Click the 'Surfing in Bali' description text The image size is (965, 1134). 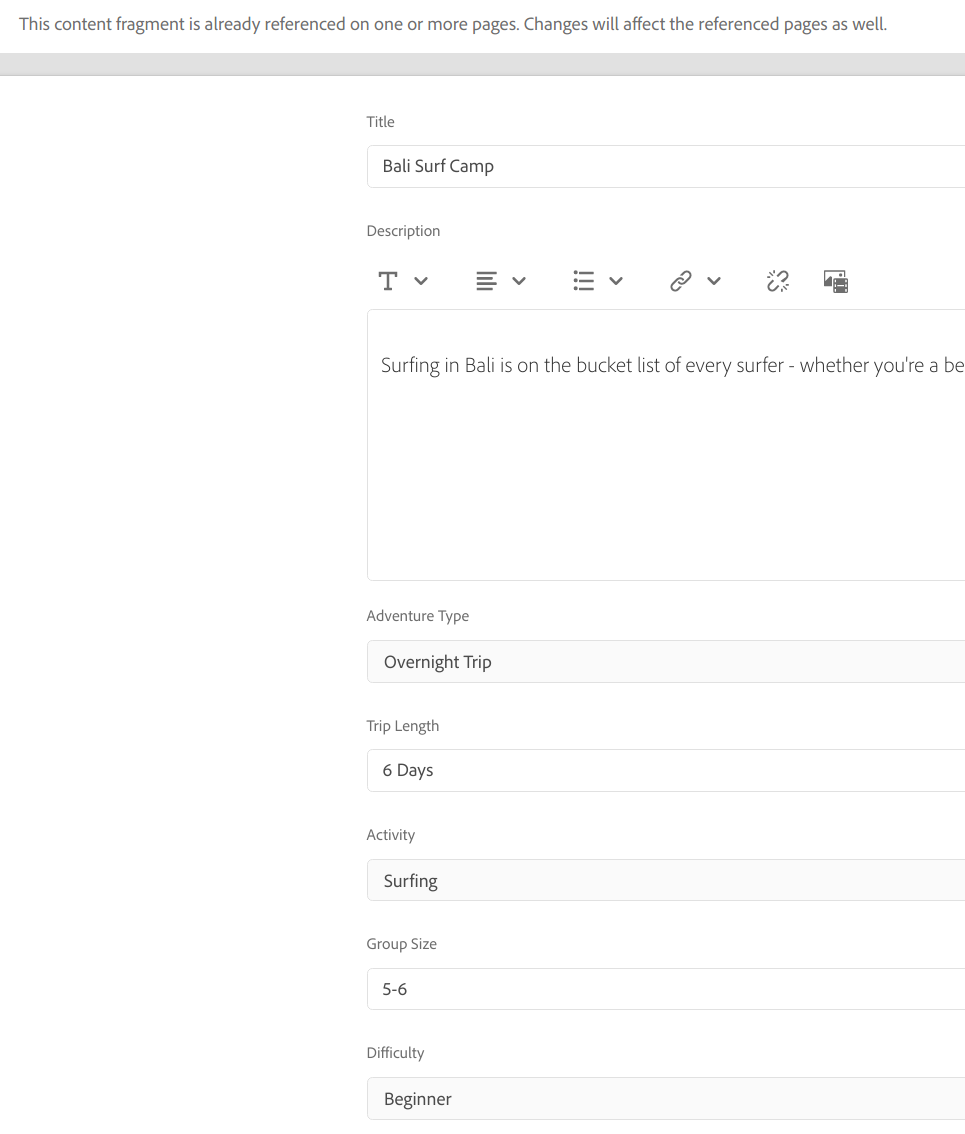[673, 365]
